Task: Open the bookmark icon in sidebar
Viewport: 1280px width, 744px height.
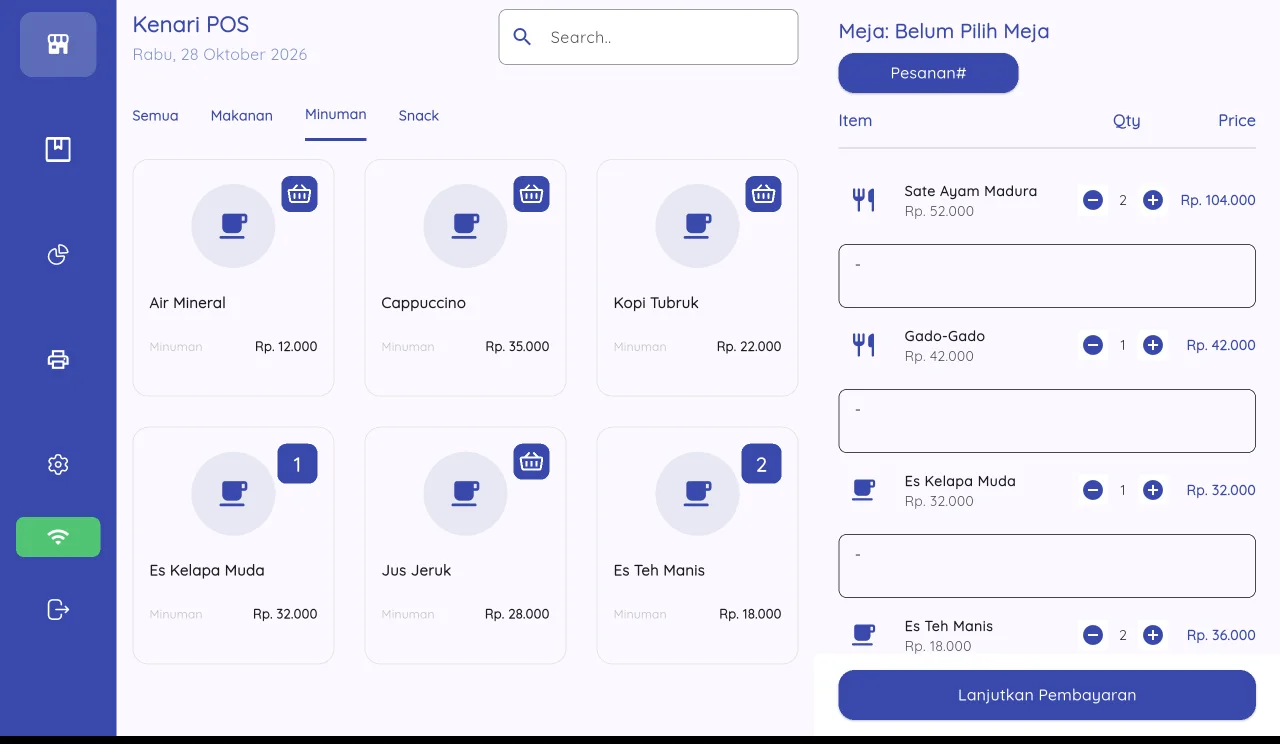Action: (58, 150)
